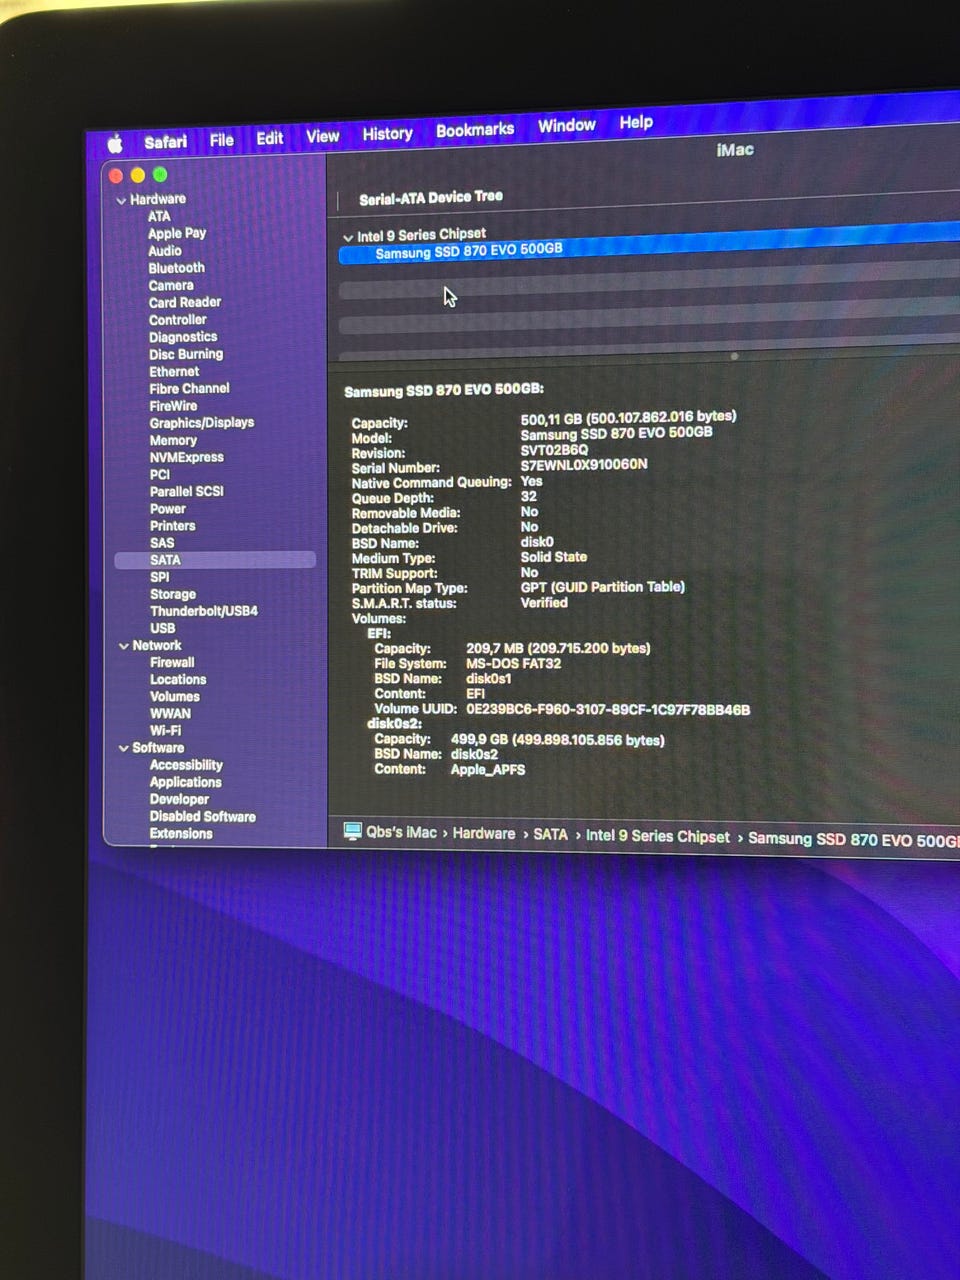The width and height of the screenshot is (960, 1280).
Task: Click the computer icon in the path bar
Action: 352,831
